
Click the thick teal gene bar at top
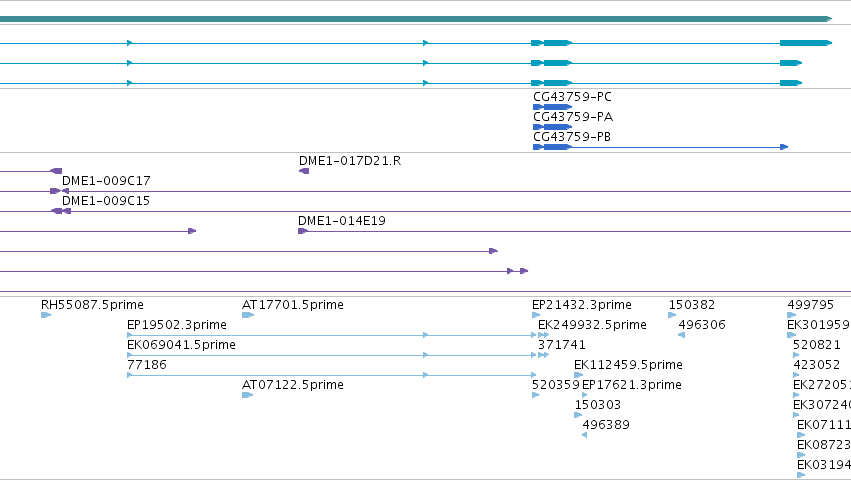[416, 19]
